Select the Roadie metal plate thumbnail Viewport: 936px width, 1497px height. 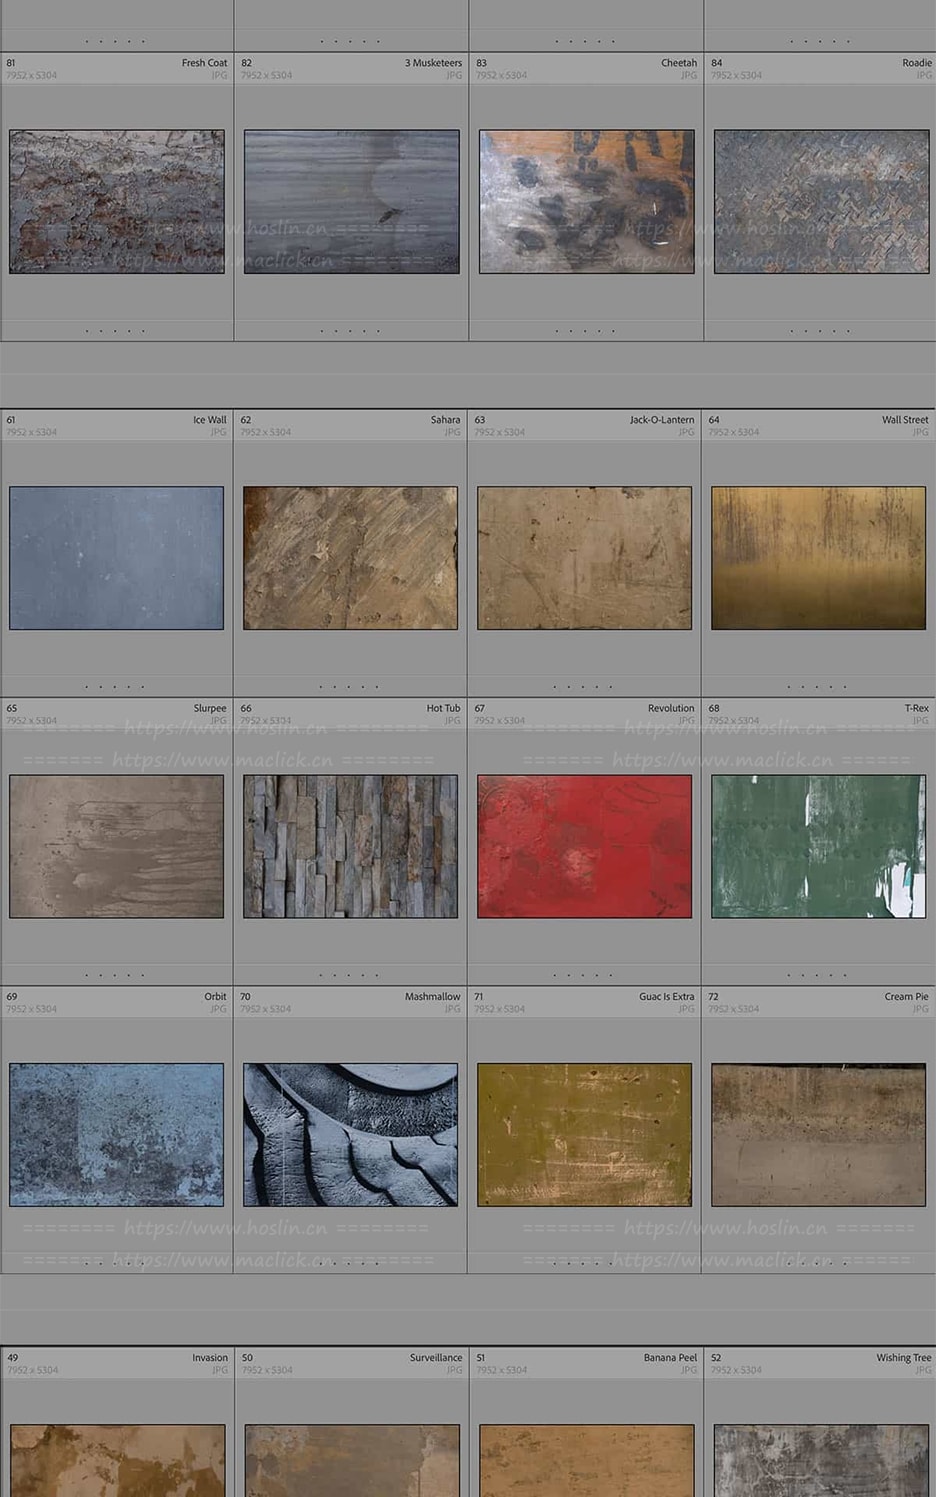point(822,201)
